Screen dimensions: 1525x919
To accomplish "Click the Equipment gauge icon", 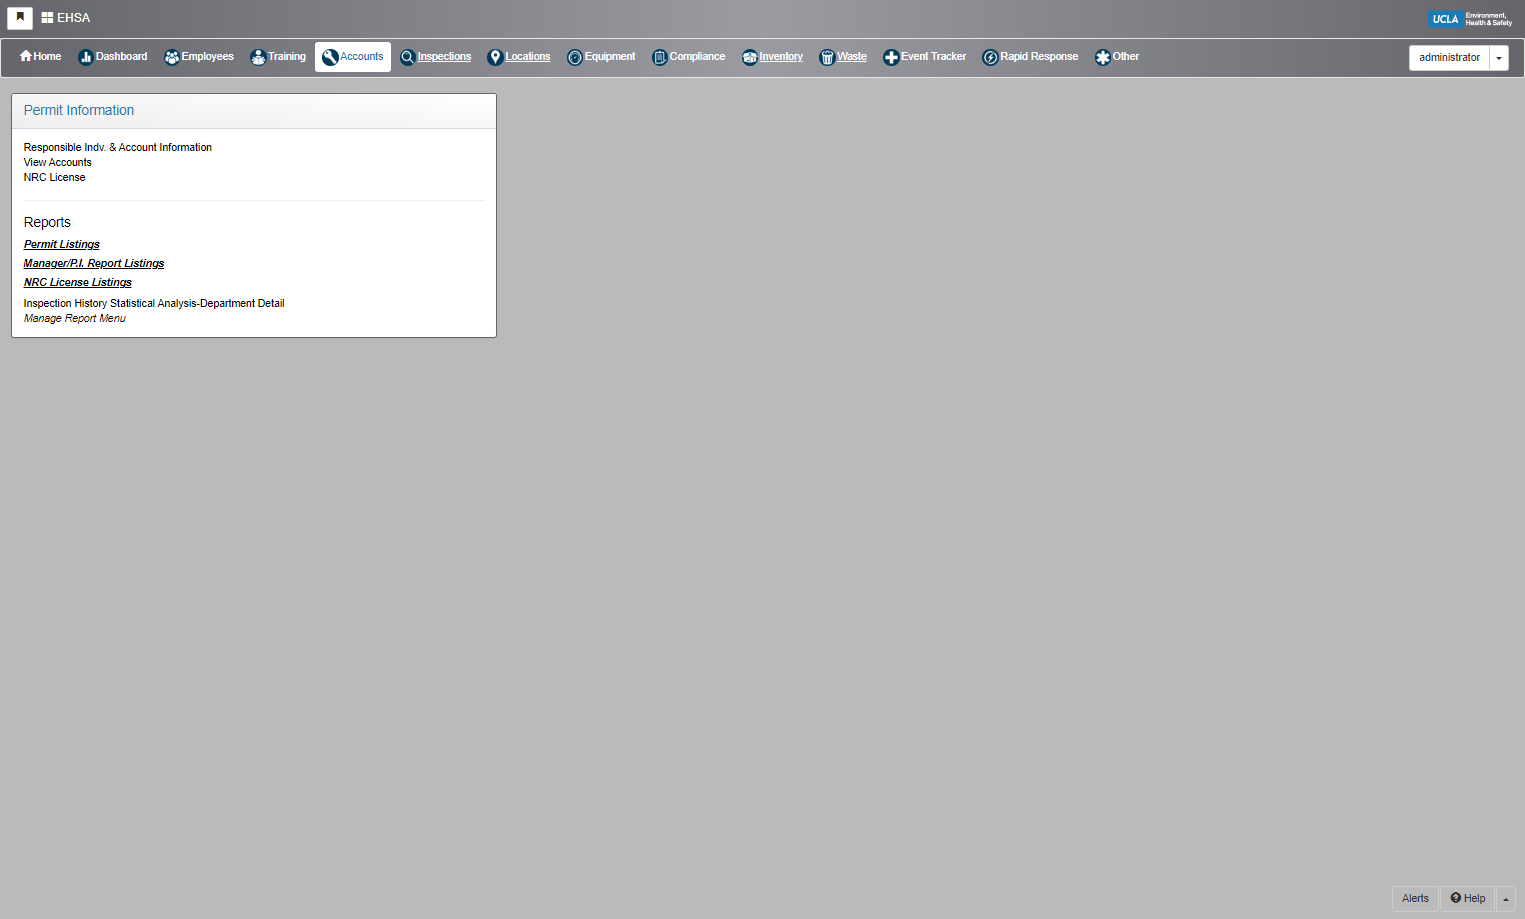I will point(575,57).
